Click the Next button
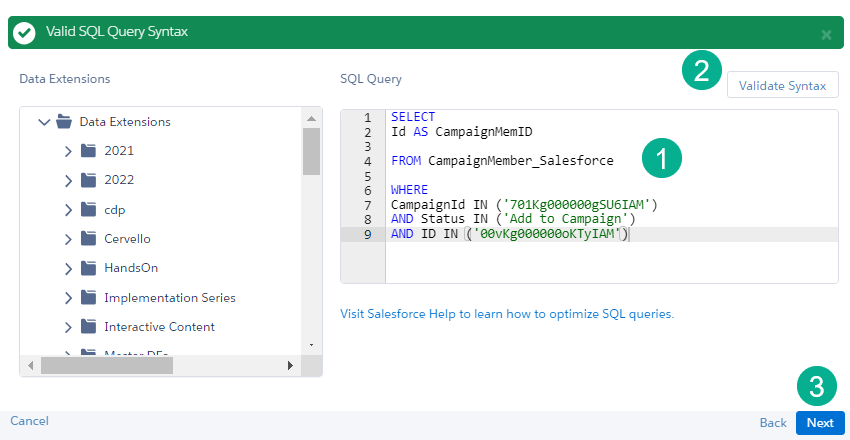Viewport: 850px width, 440px height. (x=820, y=423)
